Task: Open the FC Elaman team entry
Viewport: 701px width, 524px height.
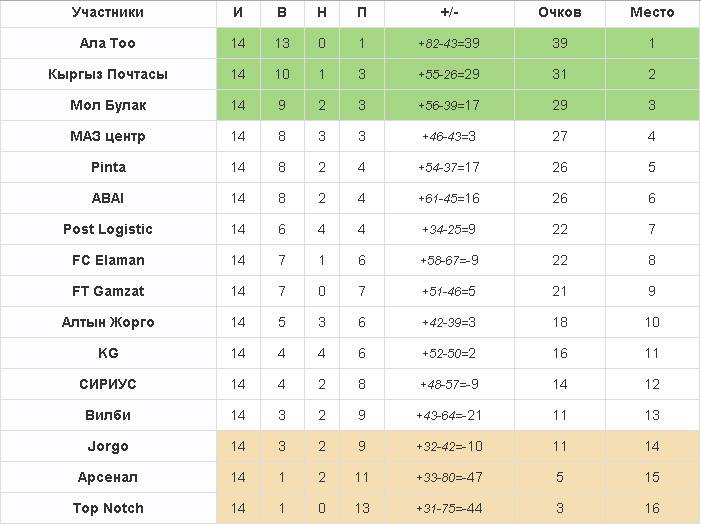Action: [108, 260]
